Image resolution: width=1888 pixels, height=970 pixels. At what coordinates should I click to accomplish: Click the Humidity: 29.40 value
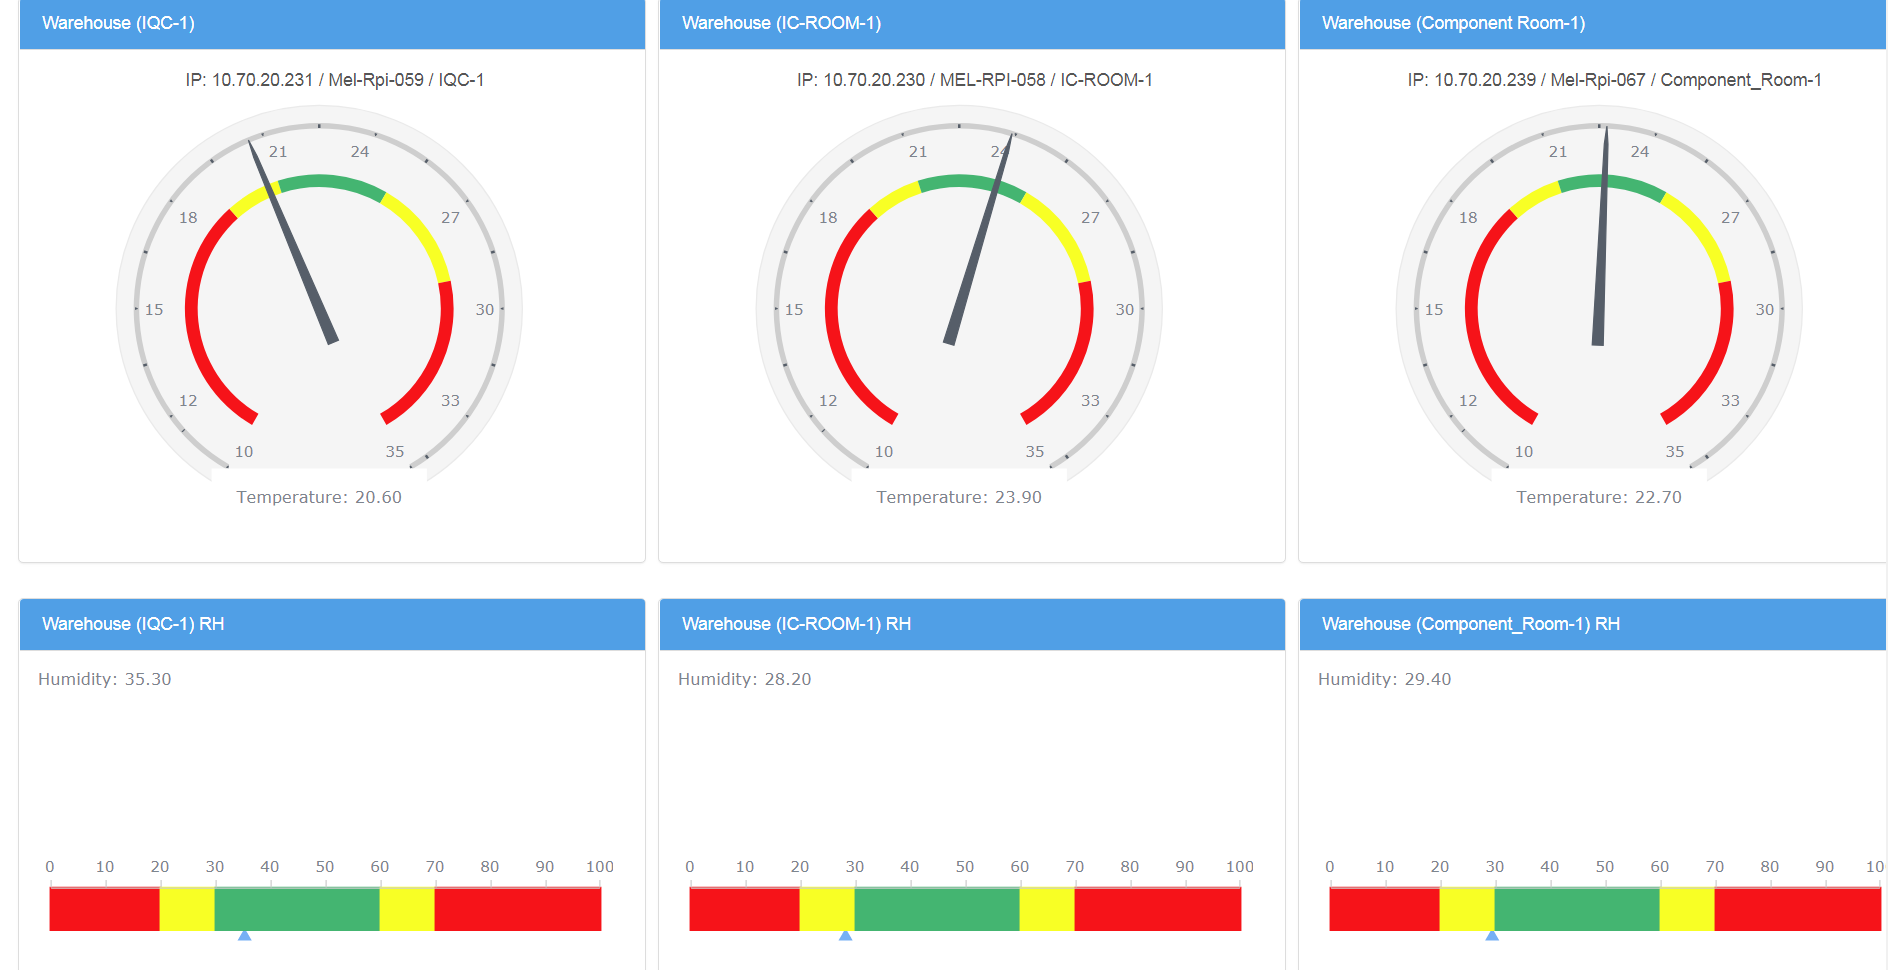pyautogui.click(x=1385, y=679)
